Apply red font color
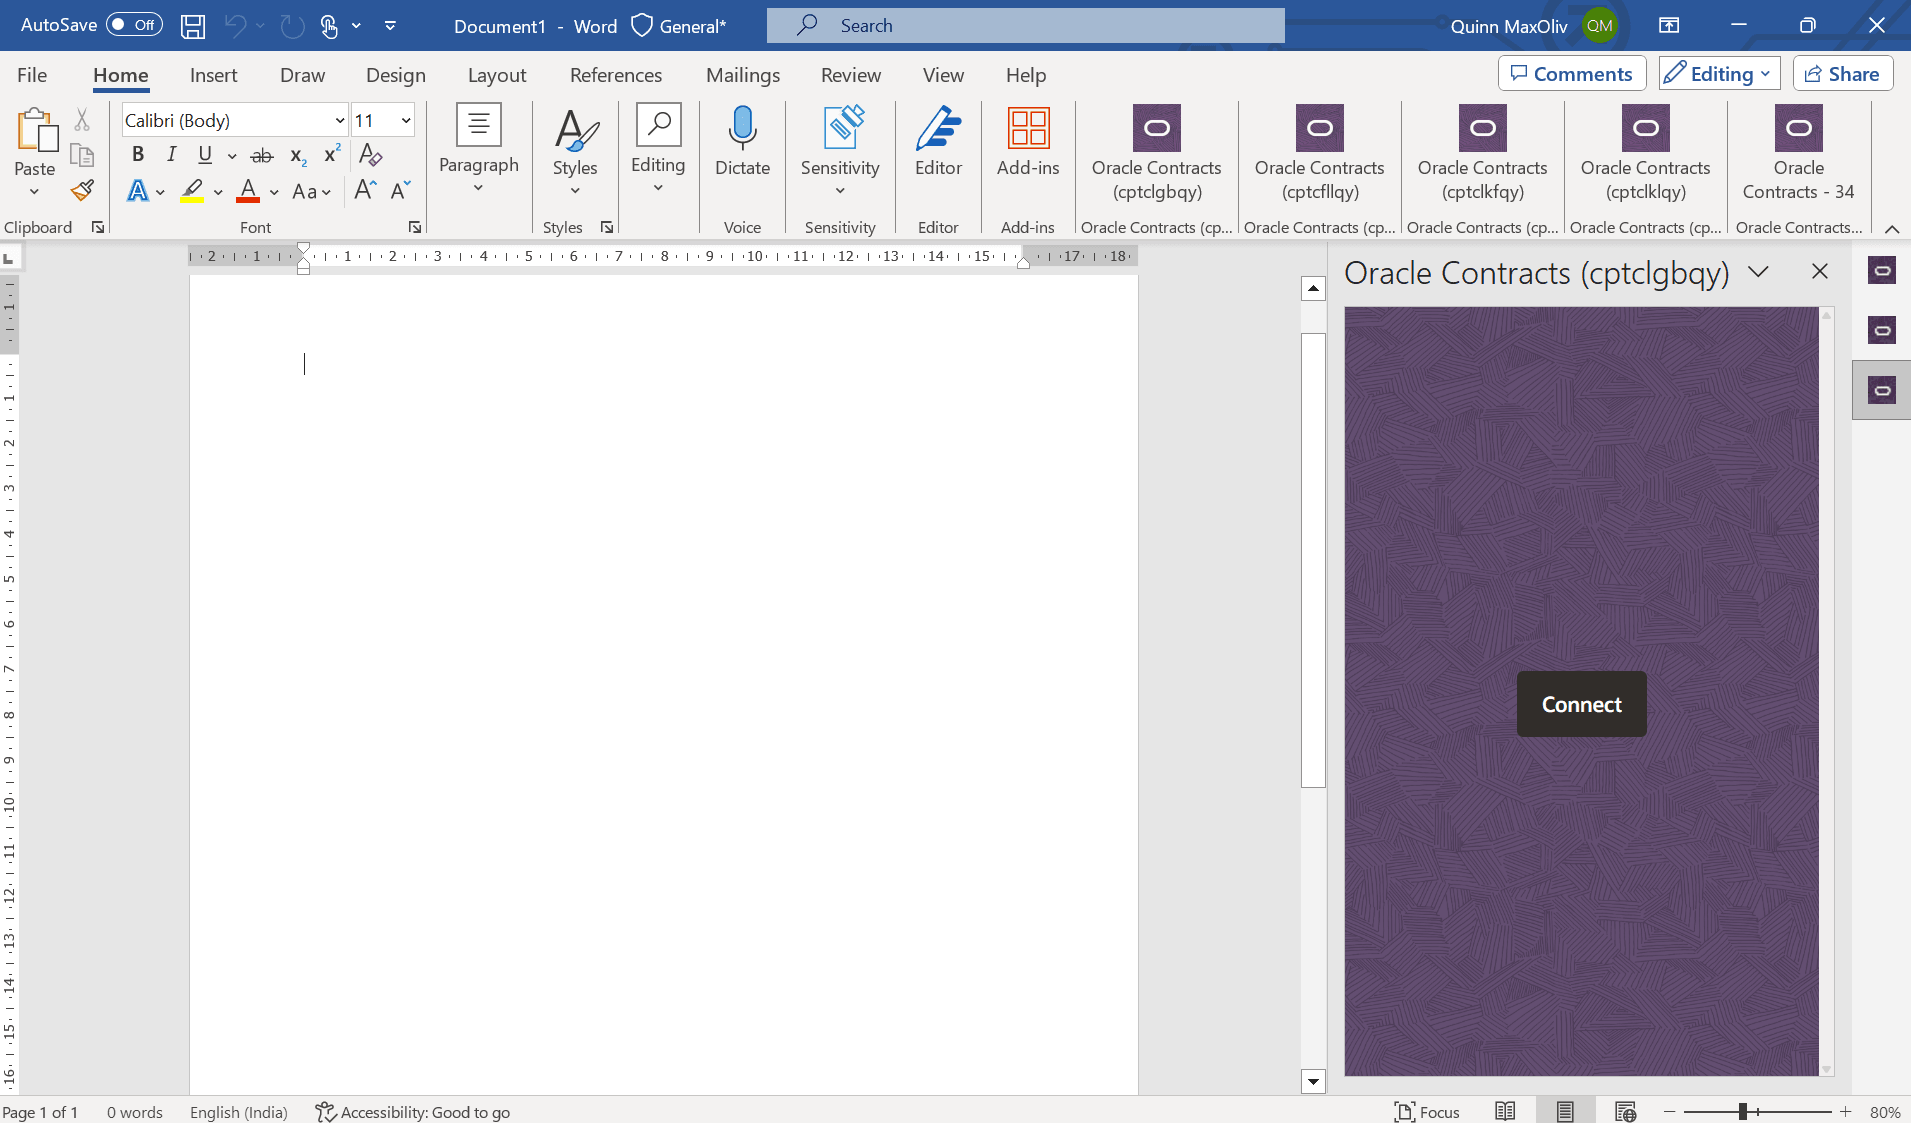 (x=248, y=191)
